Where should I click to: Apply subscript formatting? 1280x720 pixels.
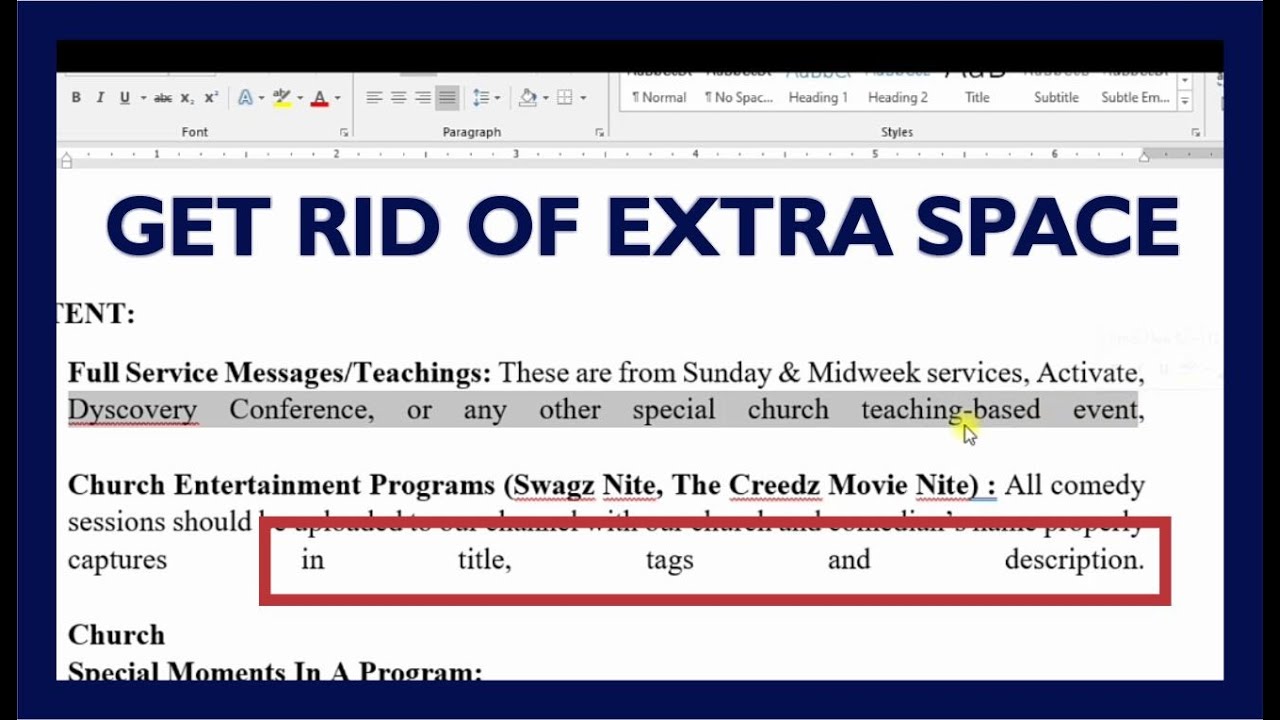tap(187, 98)
